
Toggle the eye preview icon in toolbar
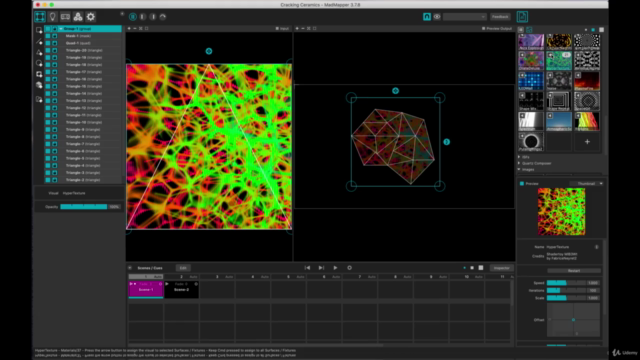point(437,17)
